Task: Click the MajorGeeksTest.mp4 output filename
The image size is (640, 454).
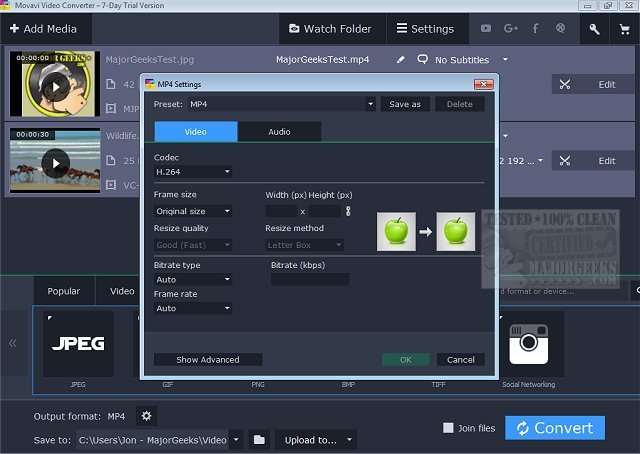Action: click(322, 60)
